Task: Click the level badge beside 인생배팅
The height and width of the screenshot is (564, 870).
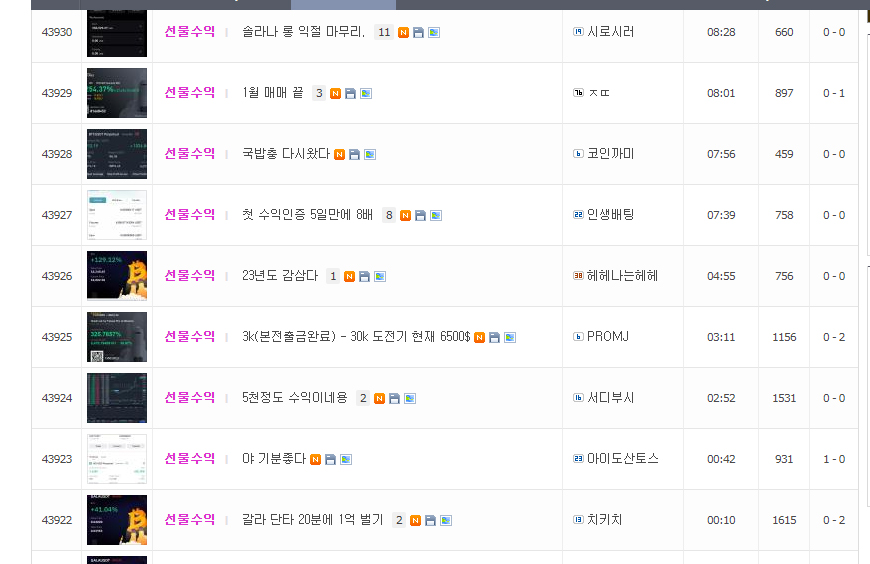Action: click(578, 215)
